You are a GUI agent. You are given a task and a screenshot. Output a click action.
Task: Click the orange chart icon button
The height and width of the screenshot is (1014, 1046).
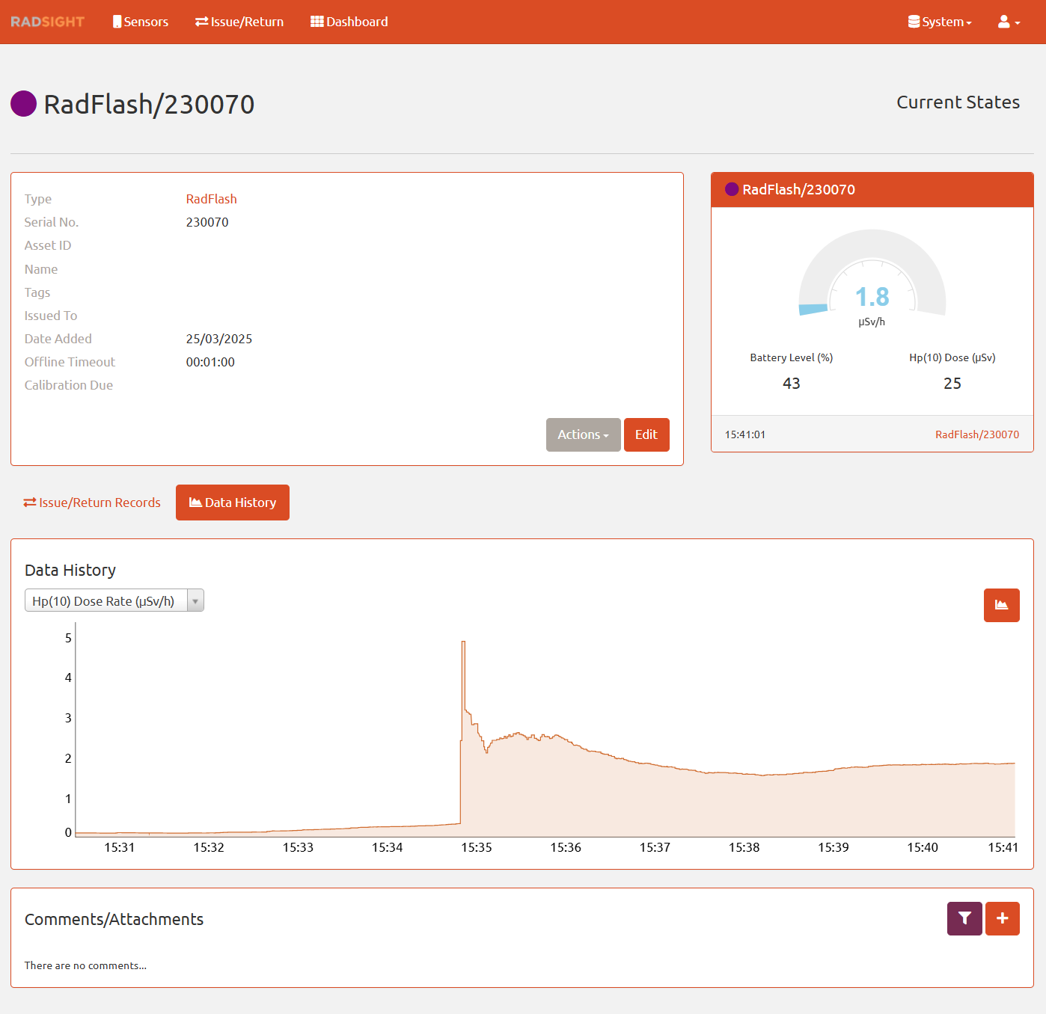click(1001, 605)
